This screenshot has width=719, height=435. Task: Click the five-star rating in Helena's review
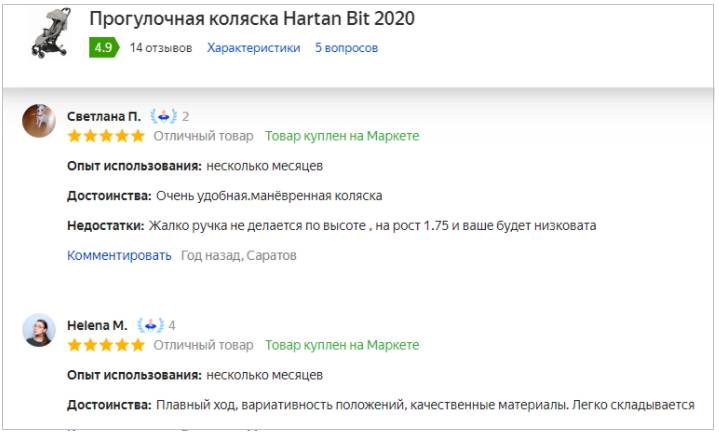[x=106, y=345]
